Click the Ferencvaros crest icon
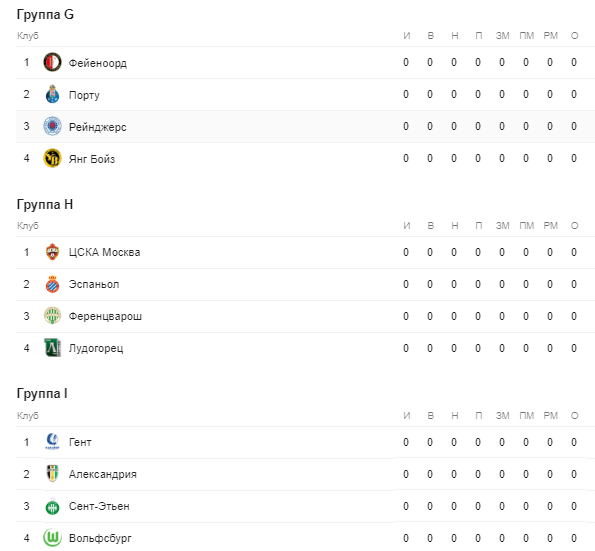 pyautogui.click(x=52, y=316)
